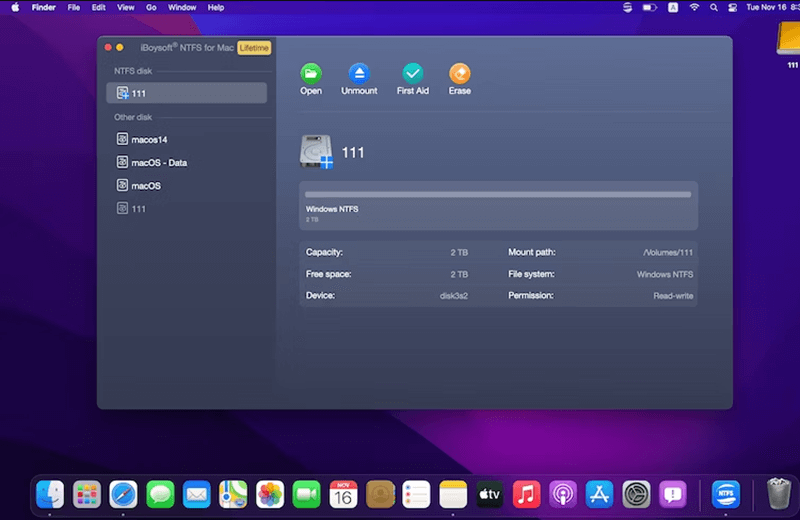Open the Window menu
Screen dimensions: 800x520
(x=182, y=7)
